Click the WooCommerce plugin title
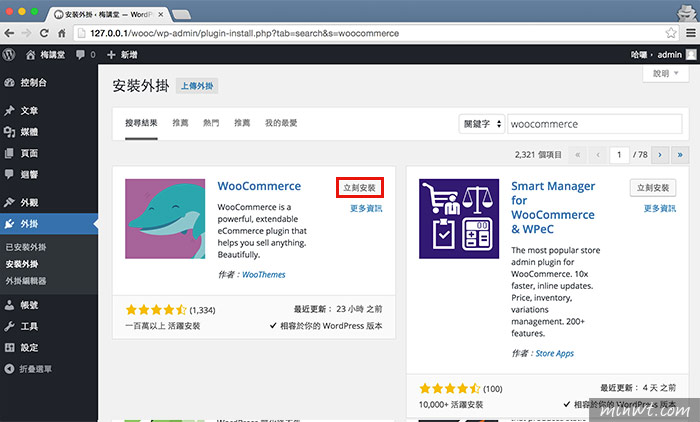This screenshot has height=422, width=700. click(259, 186)
